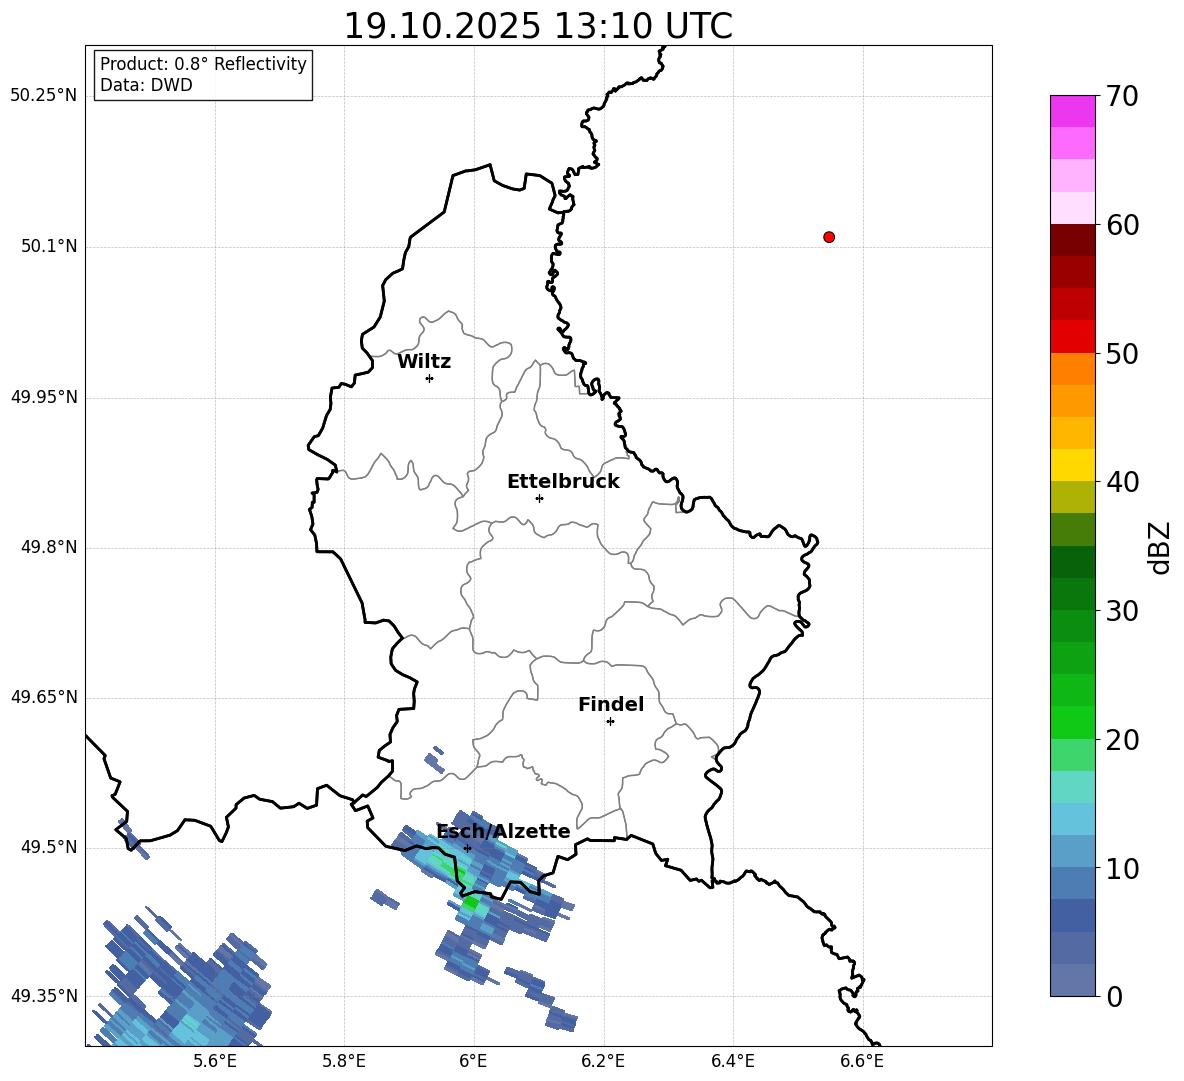Click the 70 tick on the colorbar
Screen dimensions: 1184x1081
[1122, 97]
